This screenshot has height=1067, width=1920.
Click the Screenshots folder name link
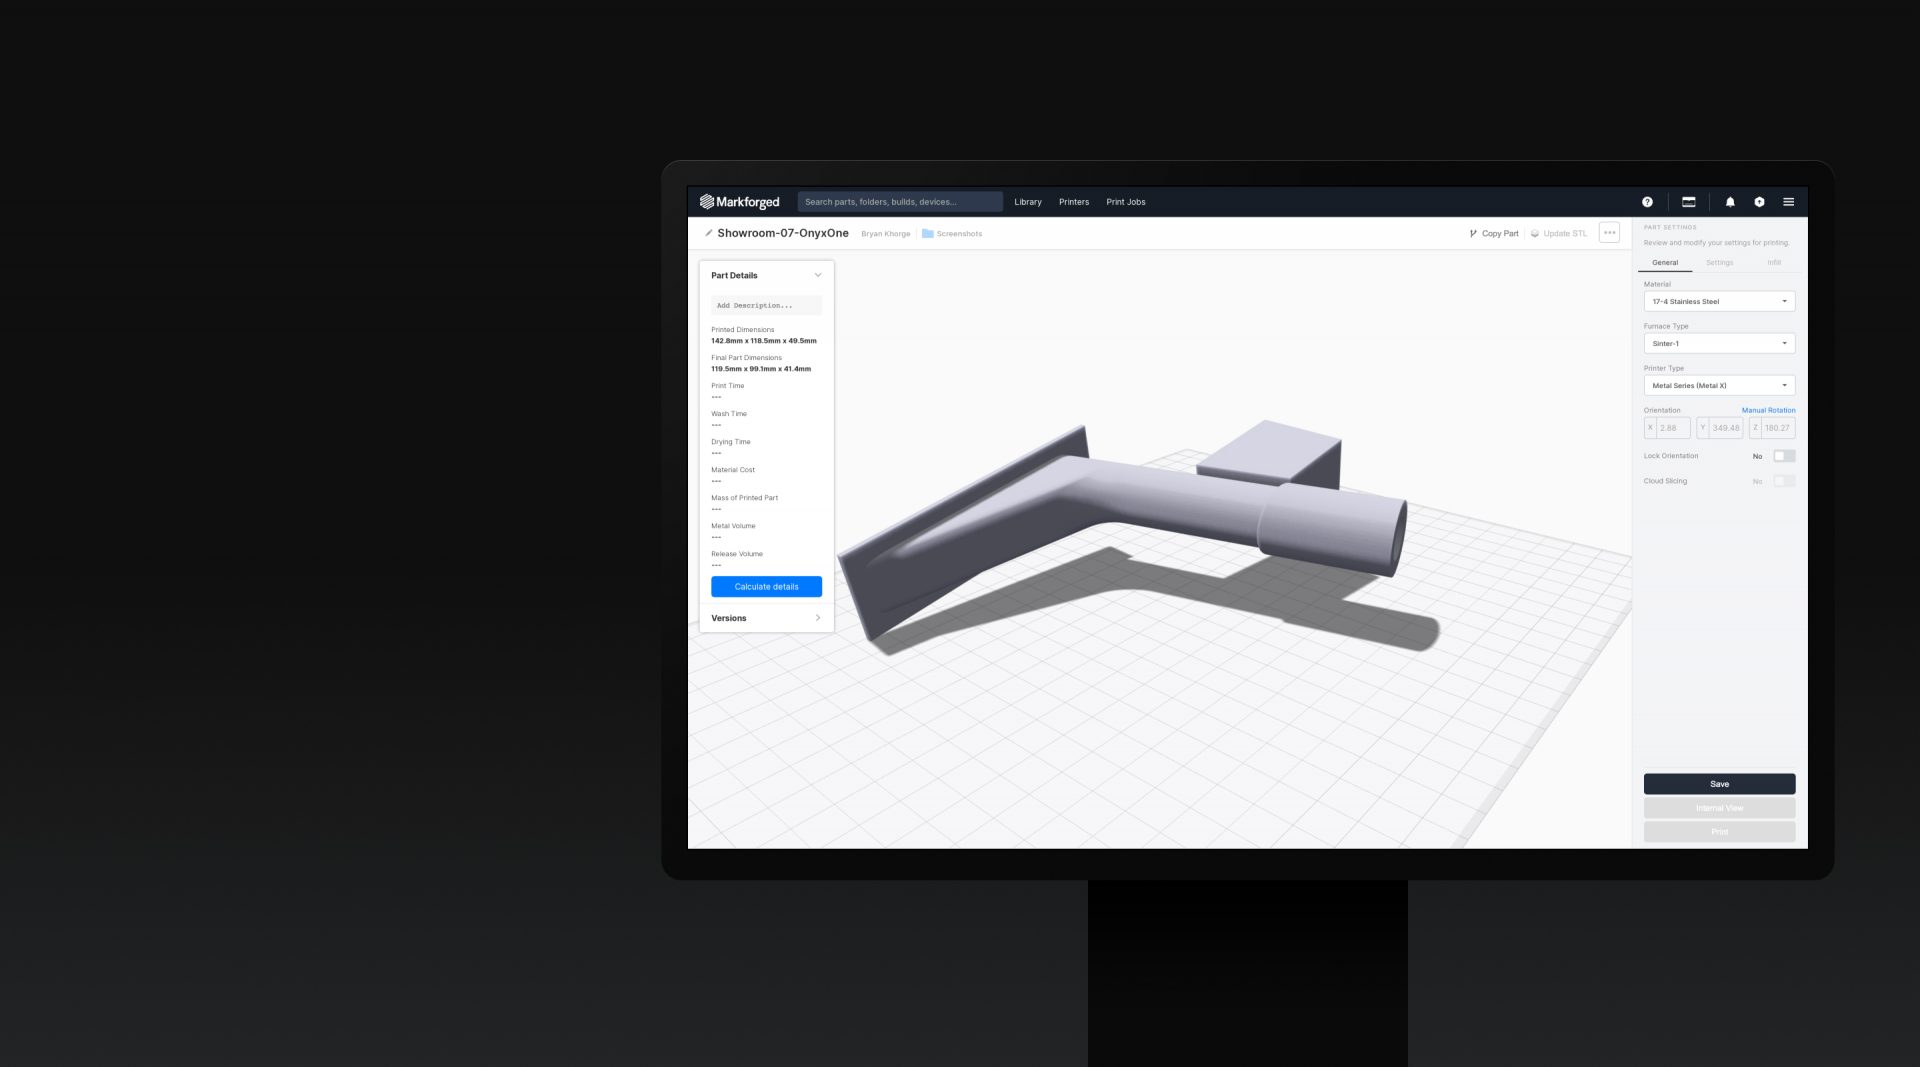click(959, 234)
